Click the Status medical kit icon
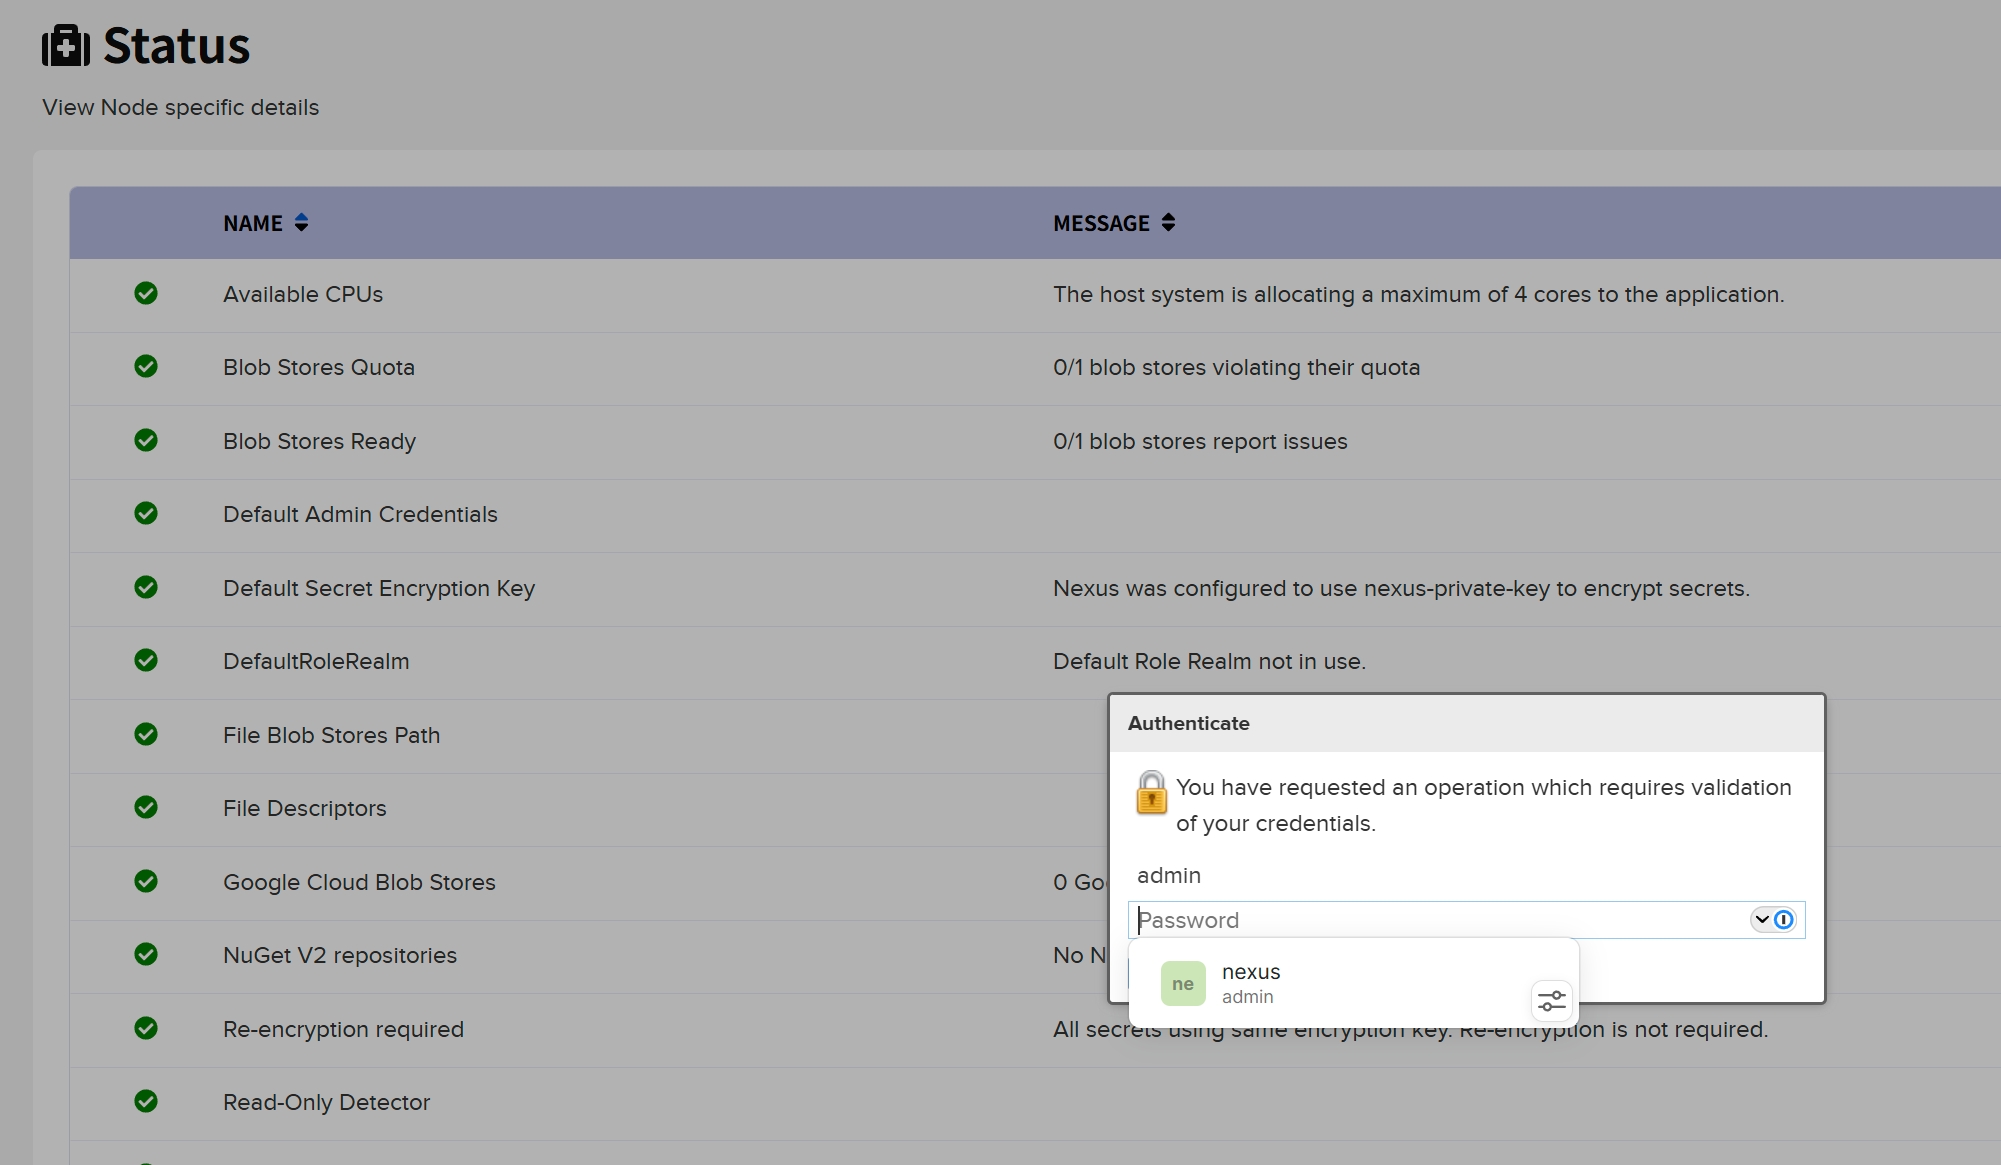 tap(66, 46)
